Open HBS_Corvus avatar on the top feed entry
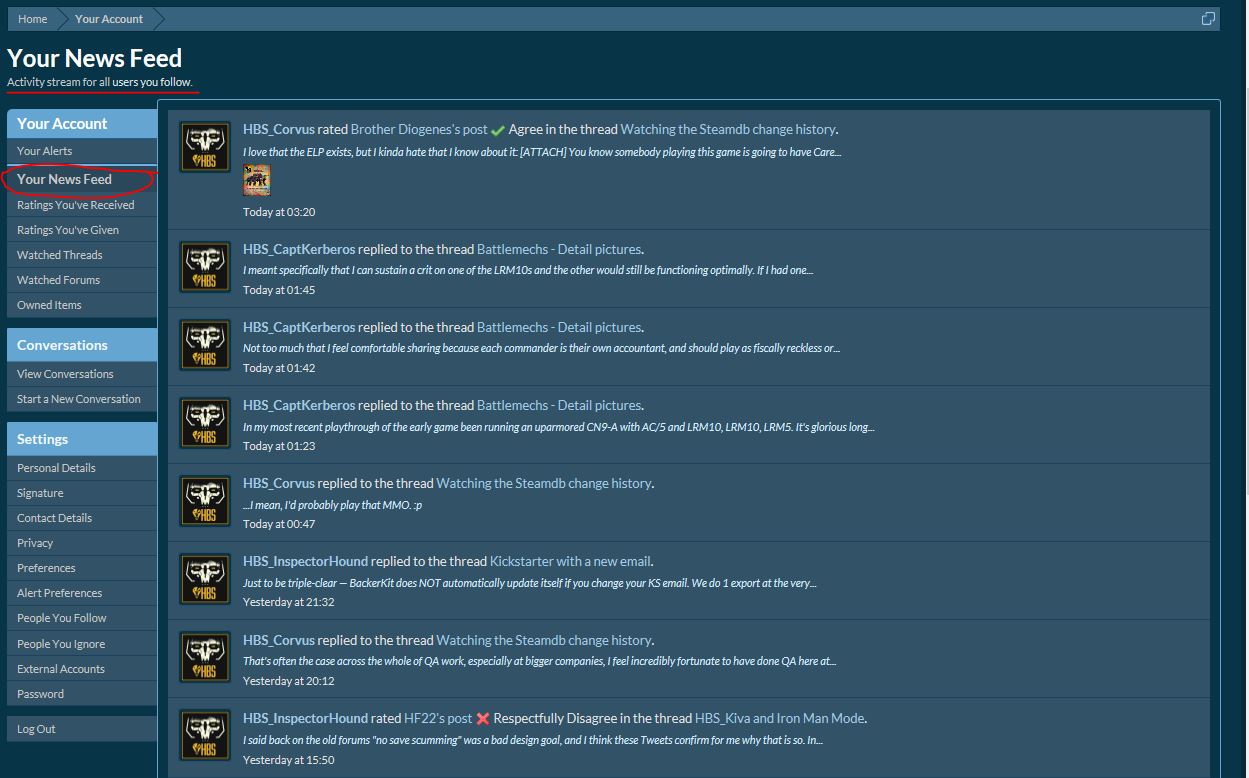Screen dimensions: 1249x778 (205, 147)
